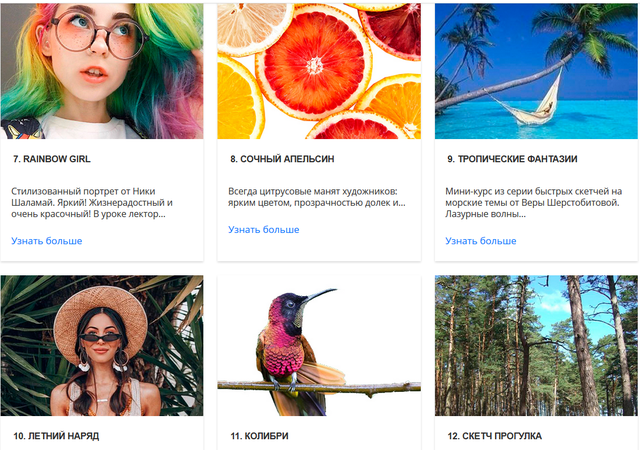Screen dimensions: 640x450
Task: Open the pine forest photo thumbnail
Action: [x=536, y=345]
